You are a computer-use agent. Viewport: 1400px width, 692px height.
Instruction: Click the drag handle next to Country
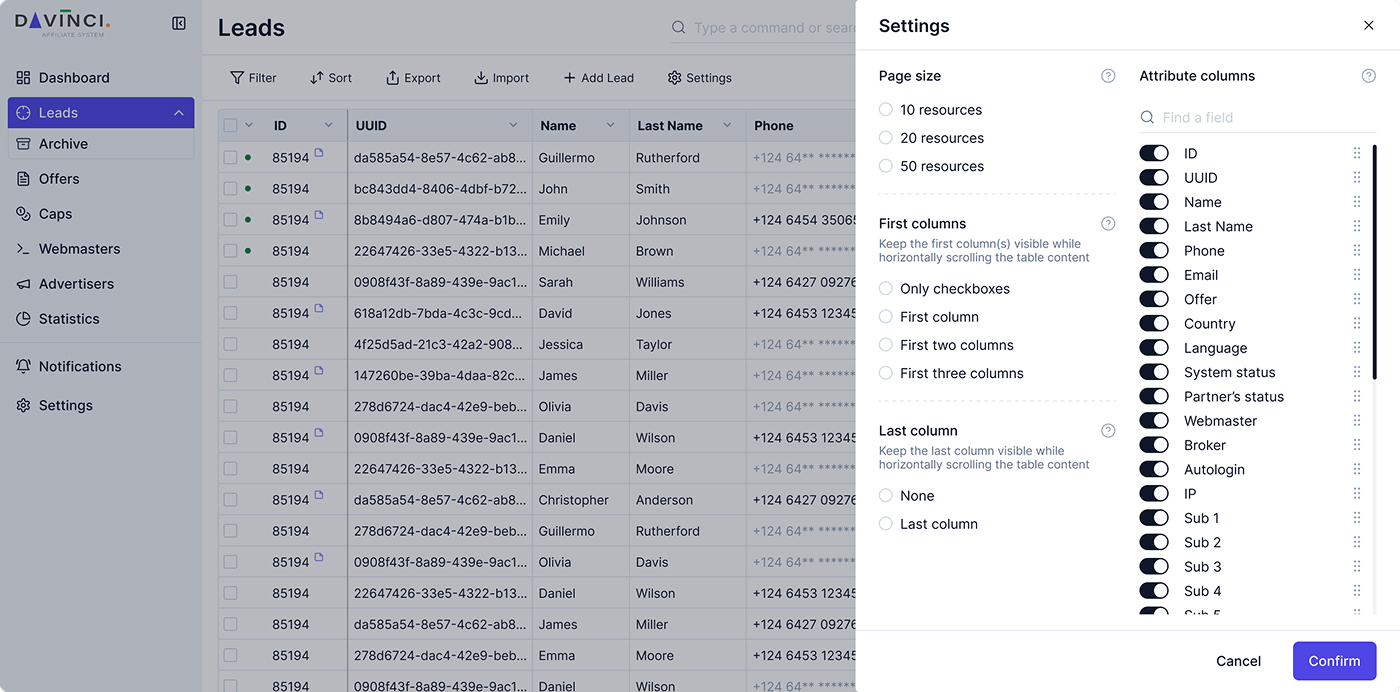pos(1357,324)
